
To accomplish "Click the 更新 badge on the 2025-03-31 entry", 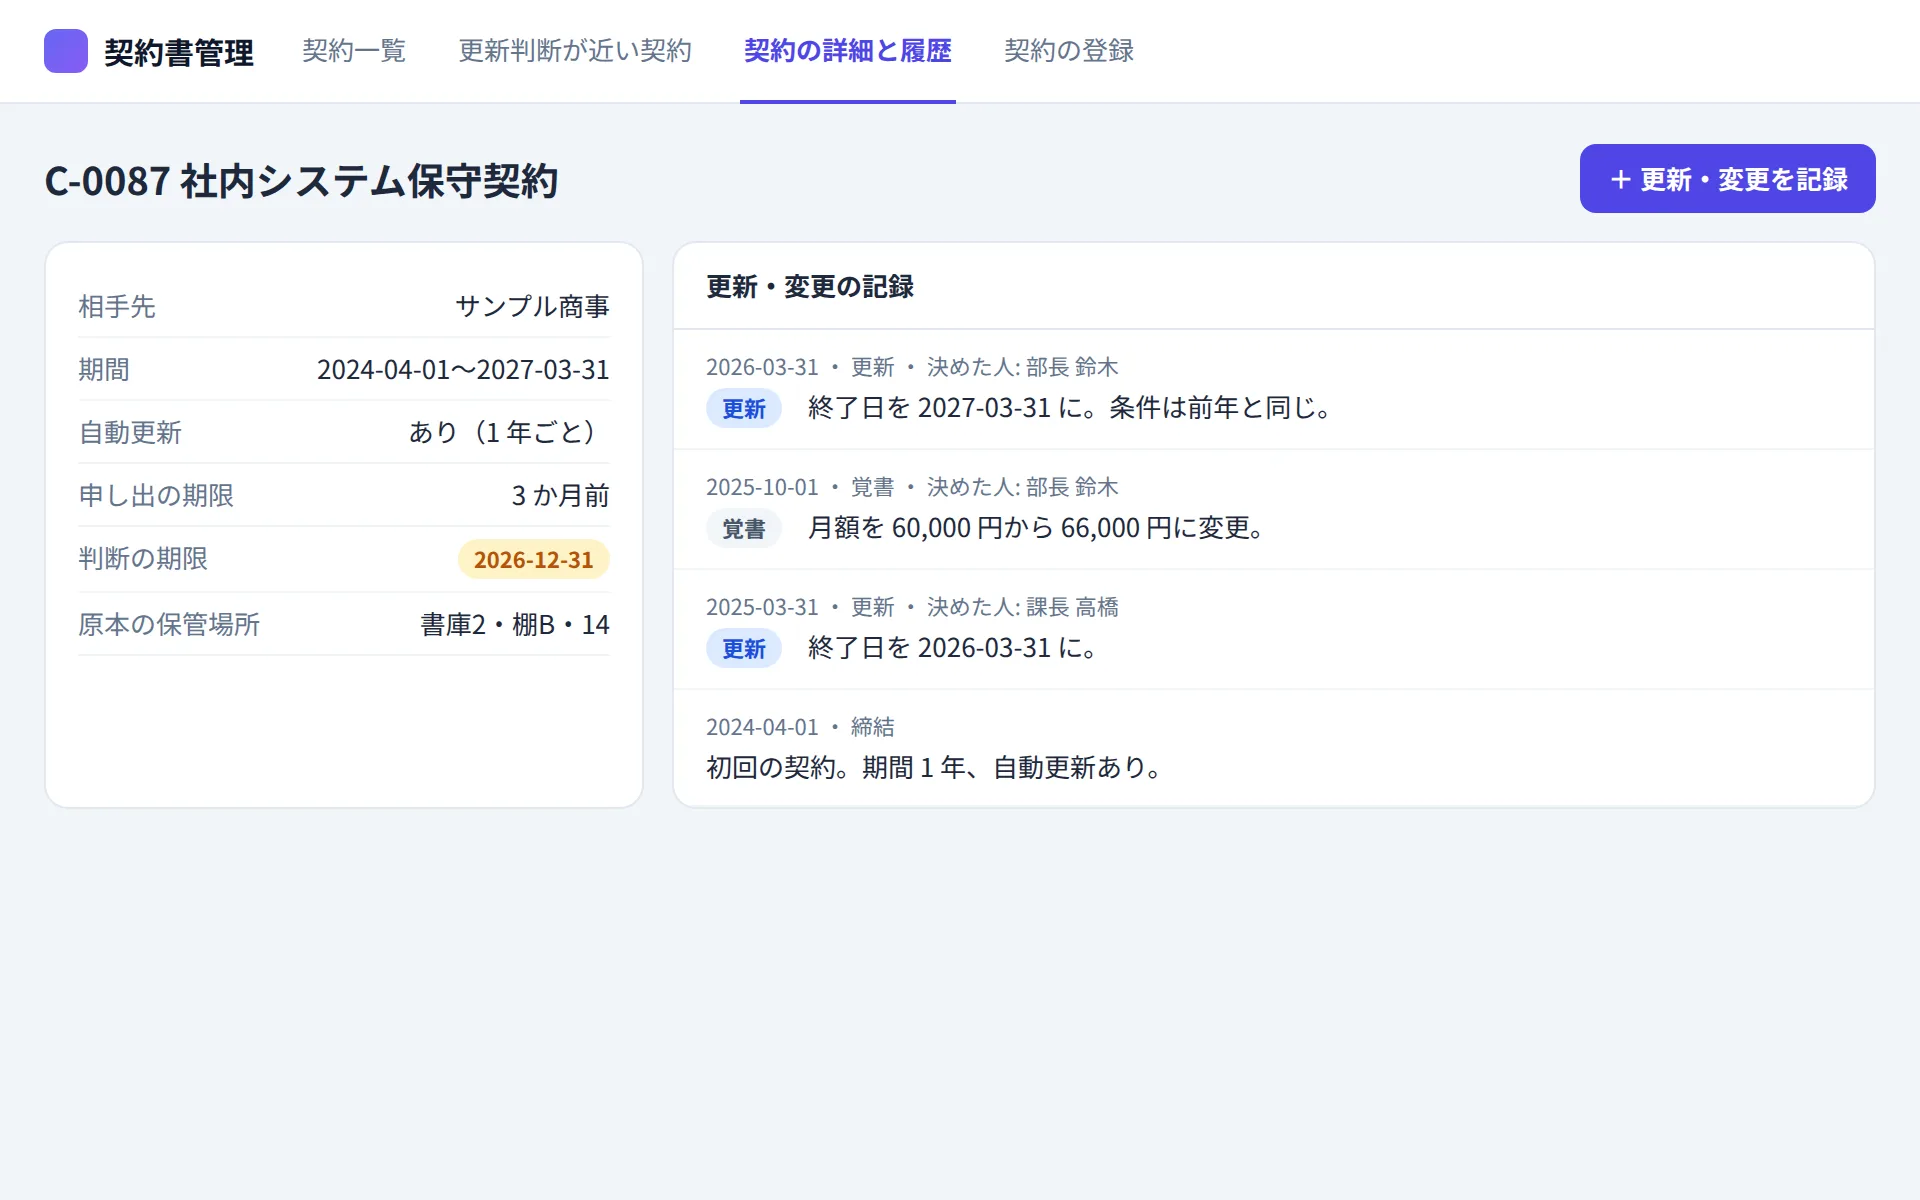I will pyautogui.click(x=744, y=649).
